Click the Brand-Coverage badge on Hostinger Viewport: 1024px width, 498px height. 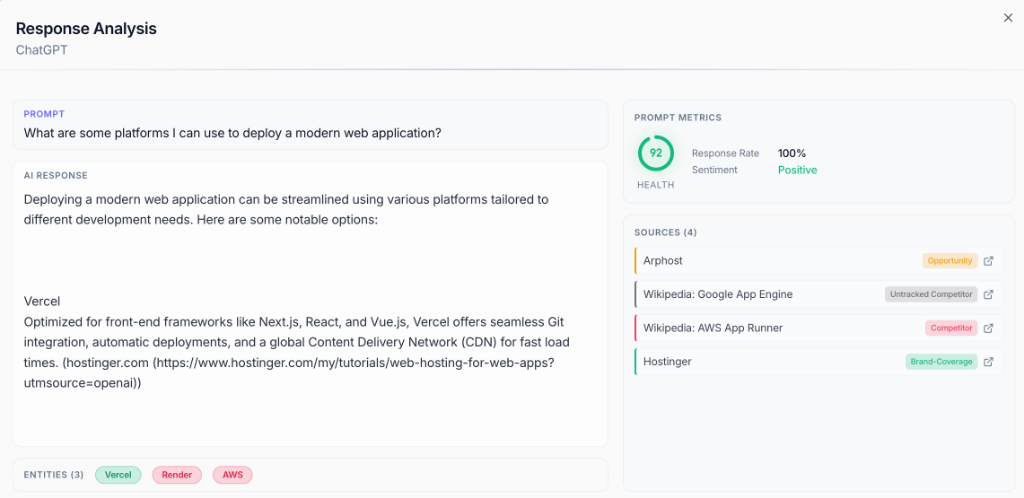tap(941, 362)
